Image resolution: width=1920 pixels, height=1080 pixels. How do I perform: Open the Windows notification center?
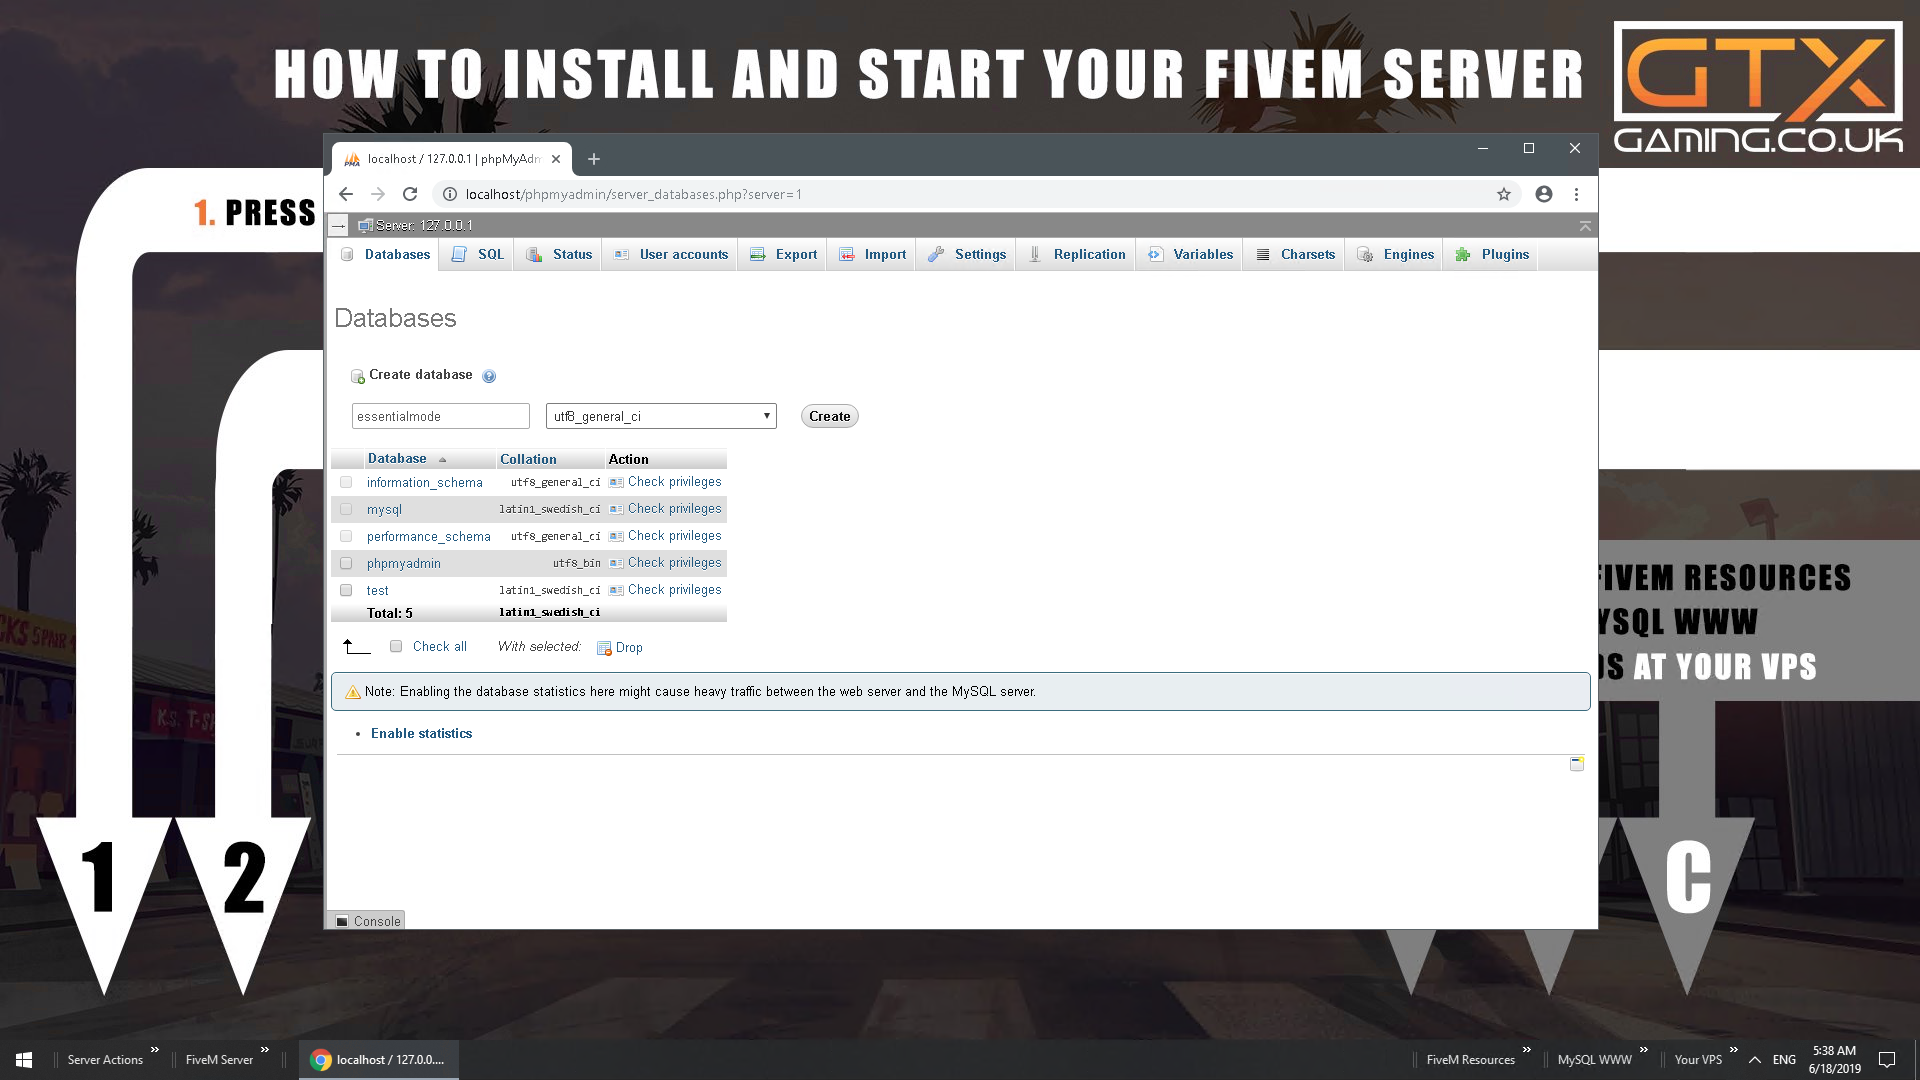click(1887, 1060)
